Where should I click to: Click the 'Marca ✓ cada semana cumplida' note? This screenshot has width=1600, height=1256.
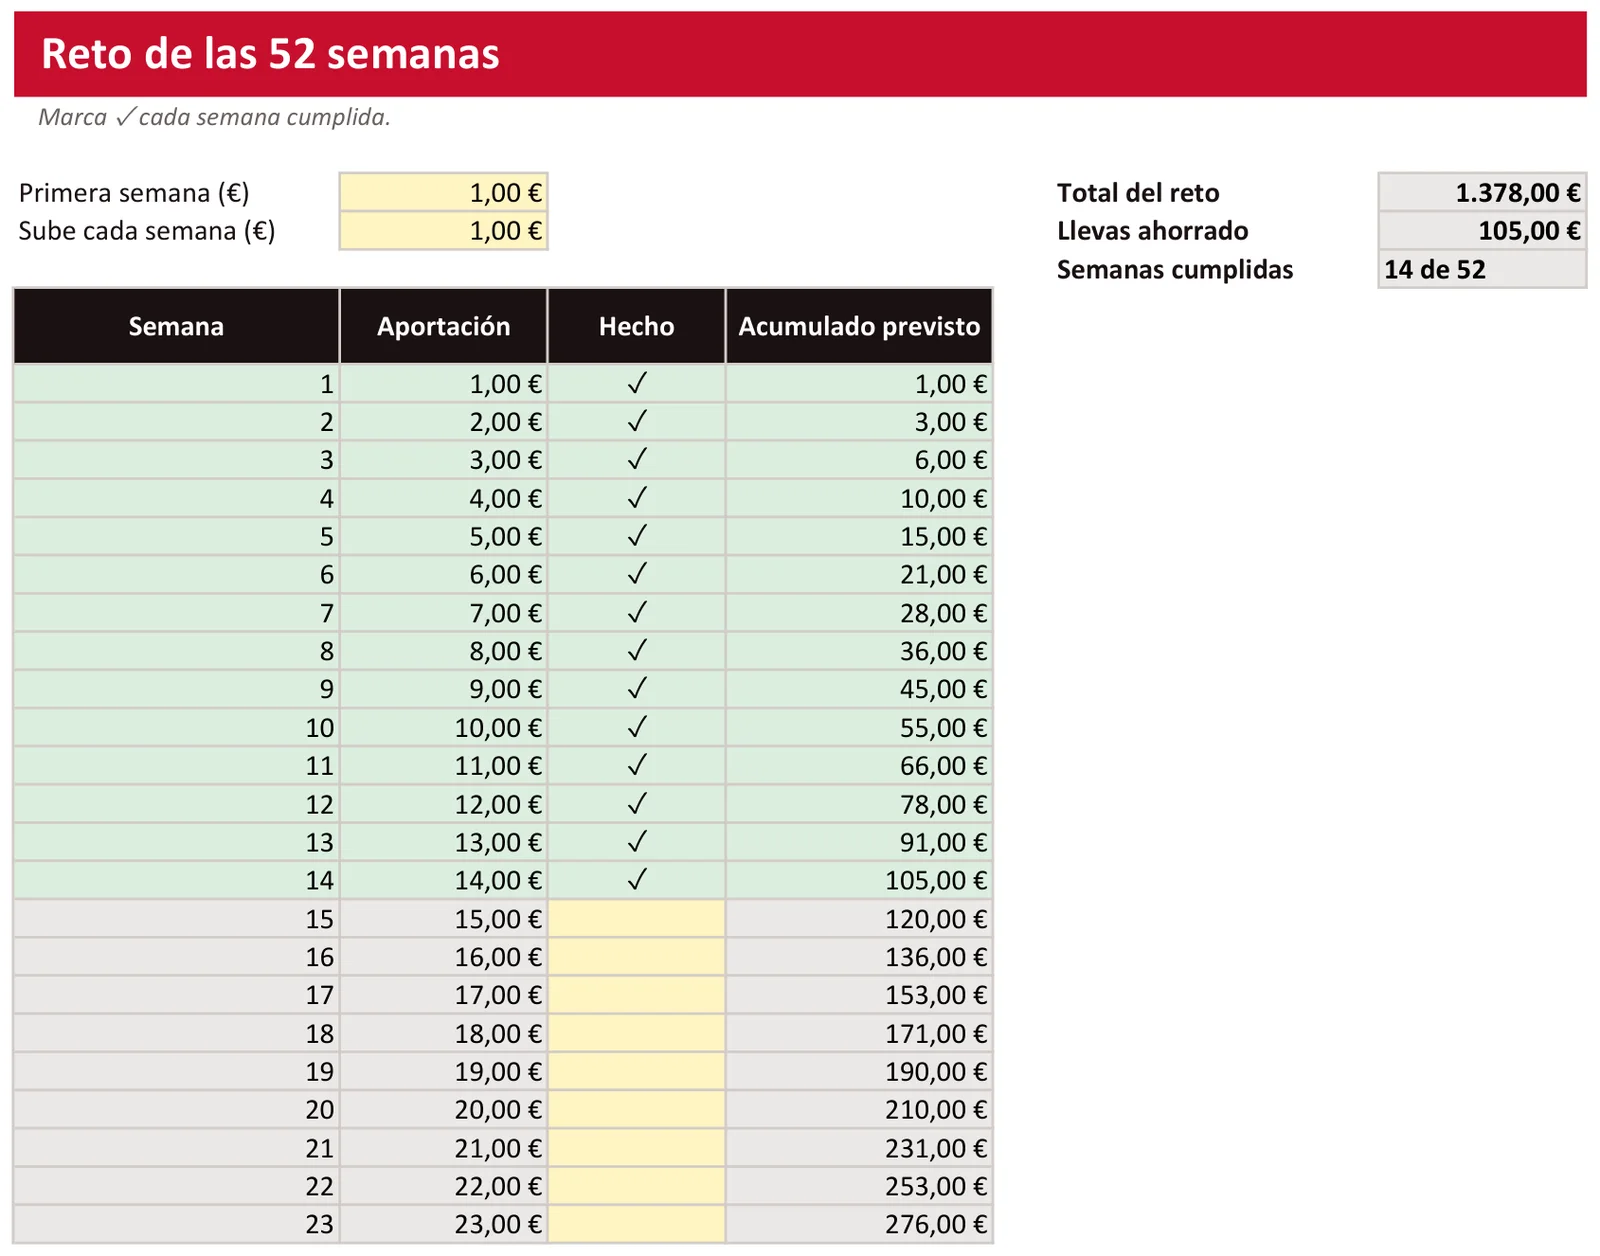click(x=214, y=117)
